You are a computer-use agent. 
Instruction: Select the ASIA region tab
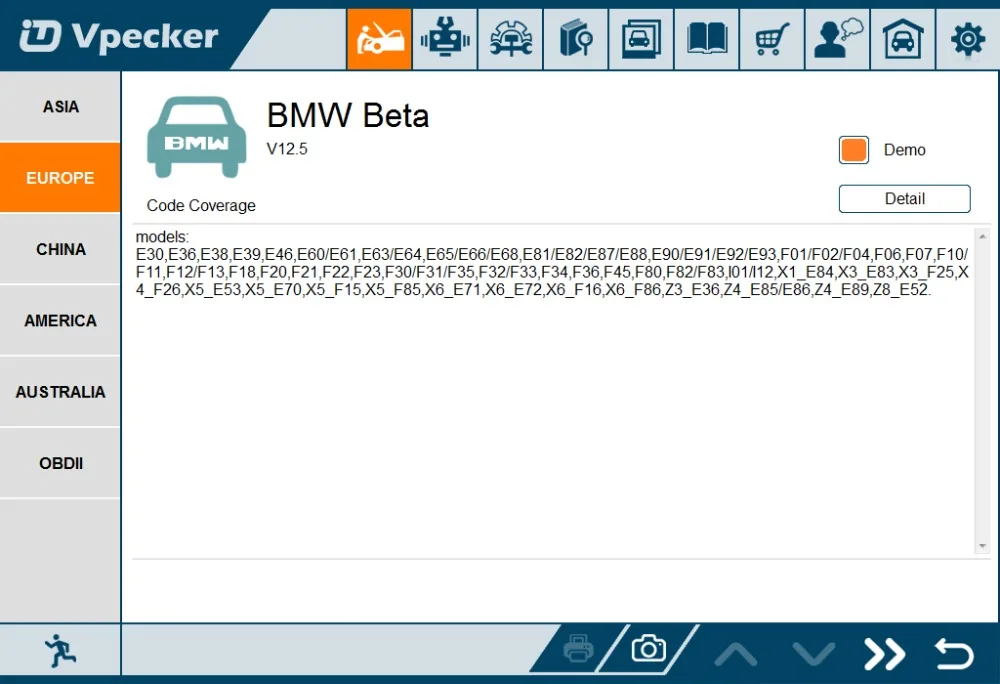tap(60, 106)
